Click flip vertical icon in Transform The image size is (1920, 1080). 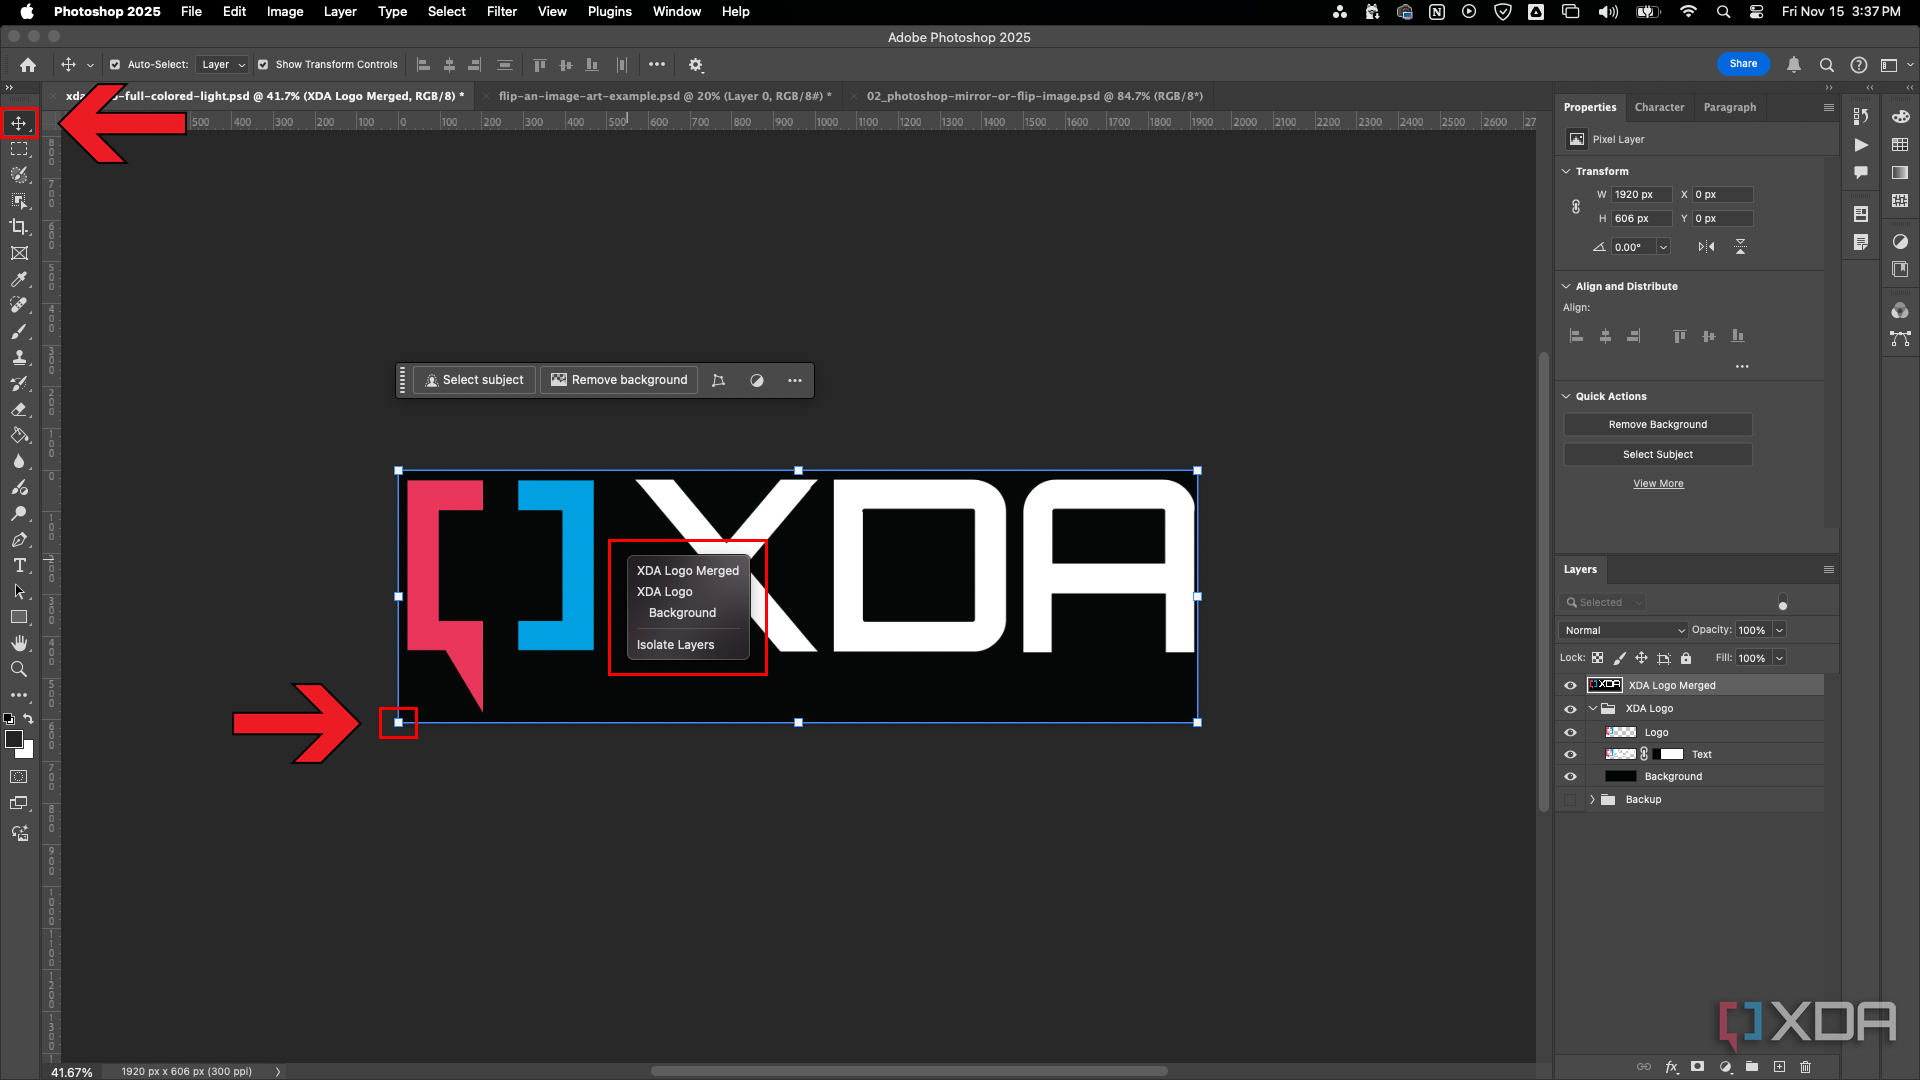click(x=1740, y=247)
